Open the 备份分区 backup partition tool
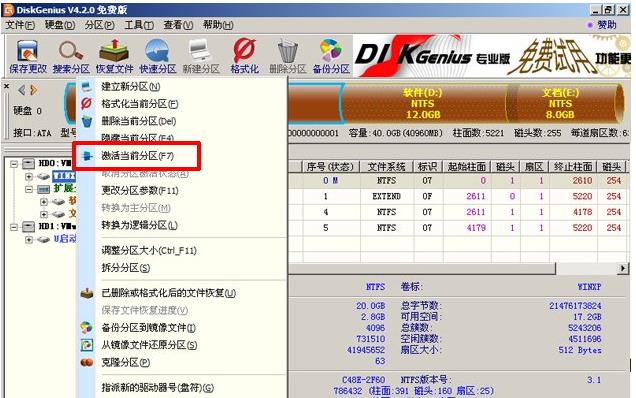Screen dimensions: 636x398 [x=331, y=56]
